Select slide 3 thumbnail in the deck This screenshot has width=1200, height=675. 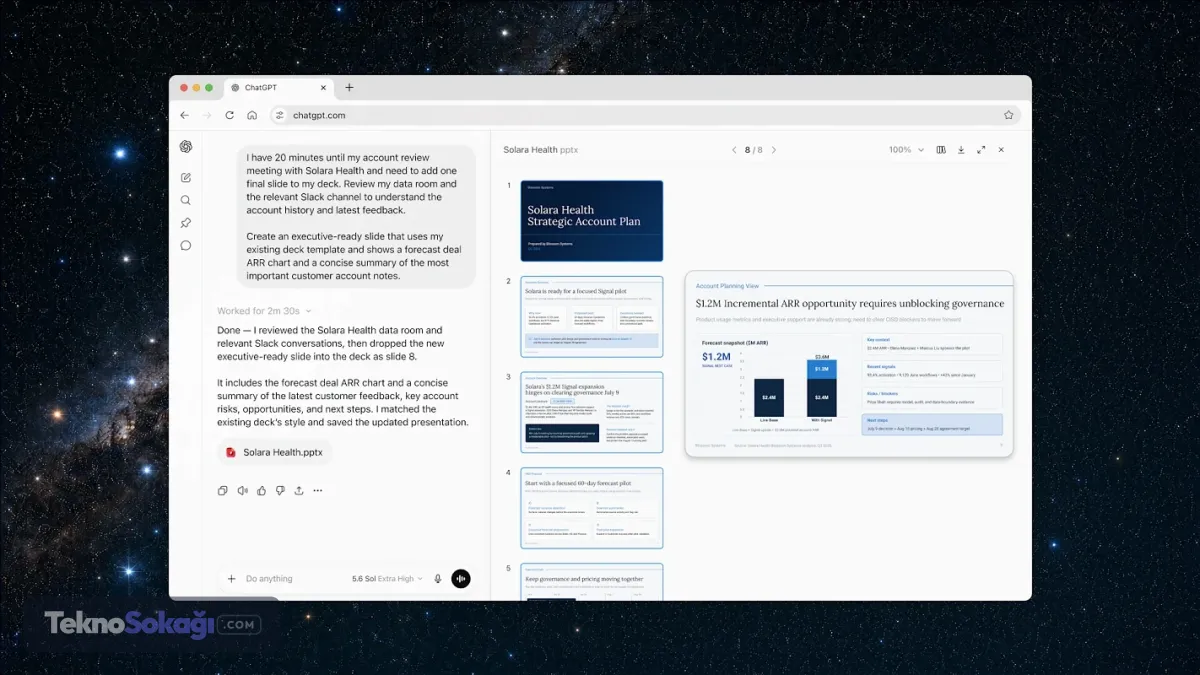tap(592, 413)
